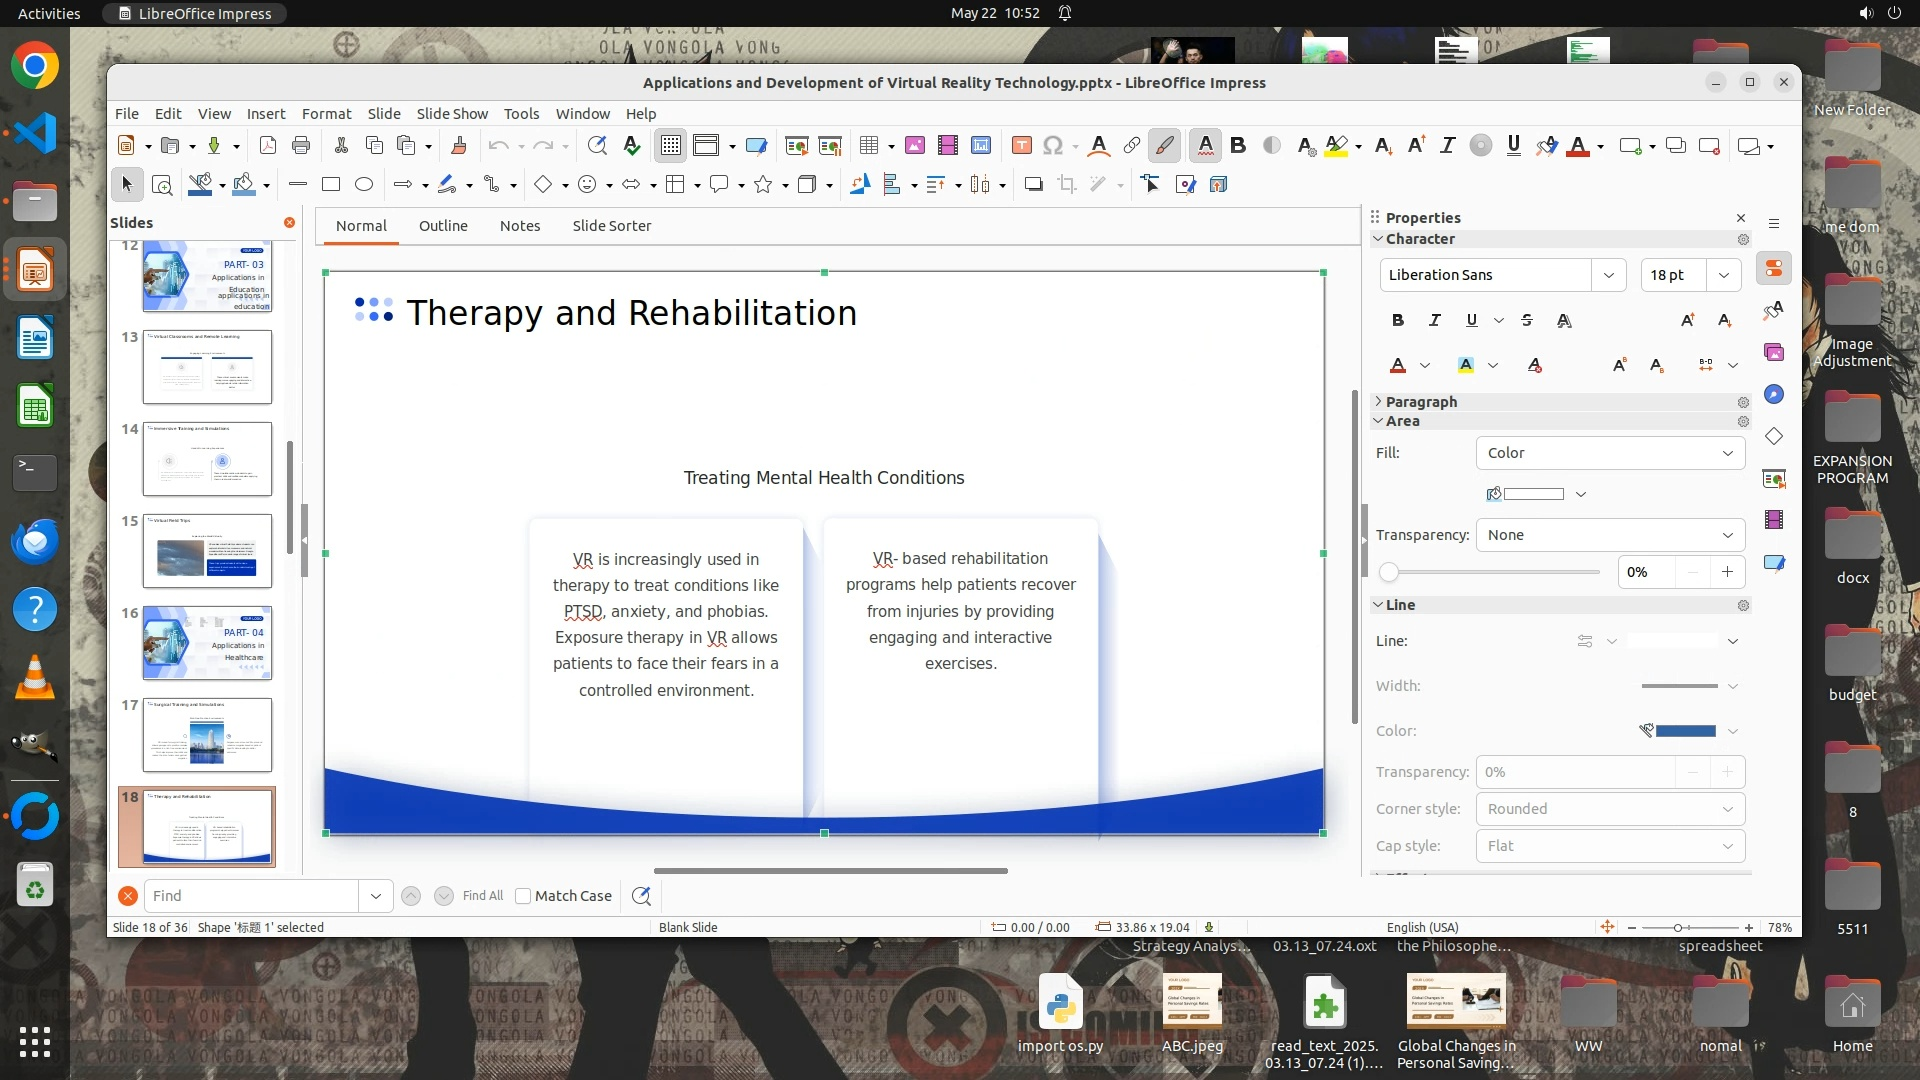Toggle Bold in the Character panel
This screenshot has width=1920, height=1080.
[x=1398, y=321]
